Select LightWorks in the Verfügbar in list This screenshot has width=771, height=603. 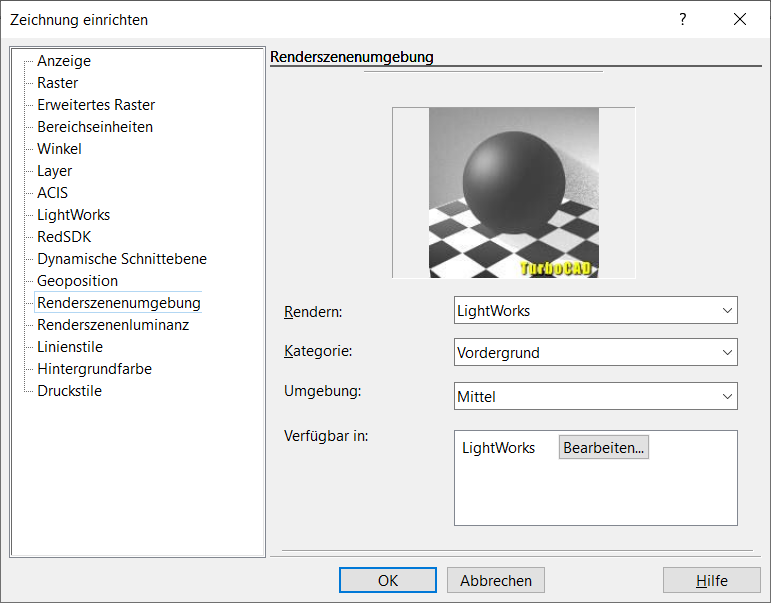click(498, 448)
